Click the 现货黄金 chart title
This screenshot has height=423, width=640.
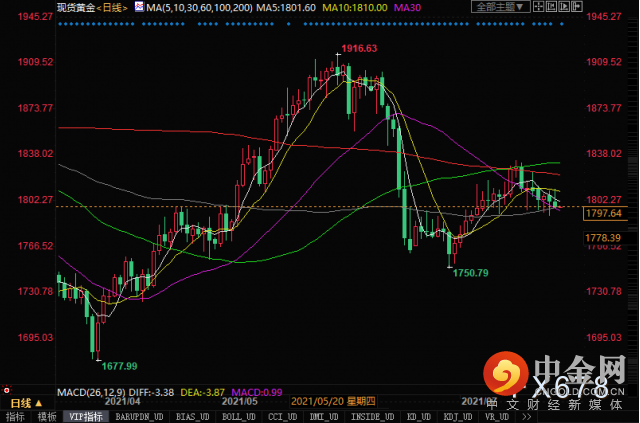(76, 8)
